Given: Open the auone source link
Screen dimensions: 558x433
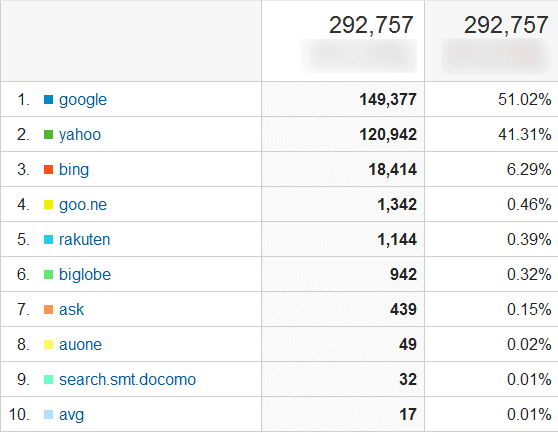Looking at the screenshot, I should click(x=80, y=345).
